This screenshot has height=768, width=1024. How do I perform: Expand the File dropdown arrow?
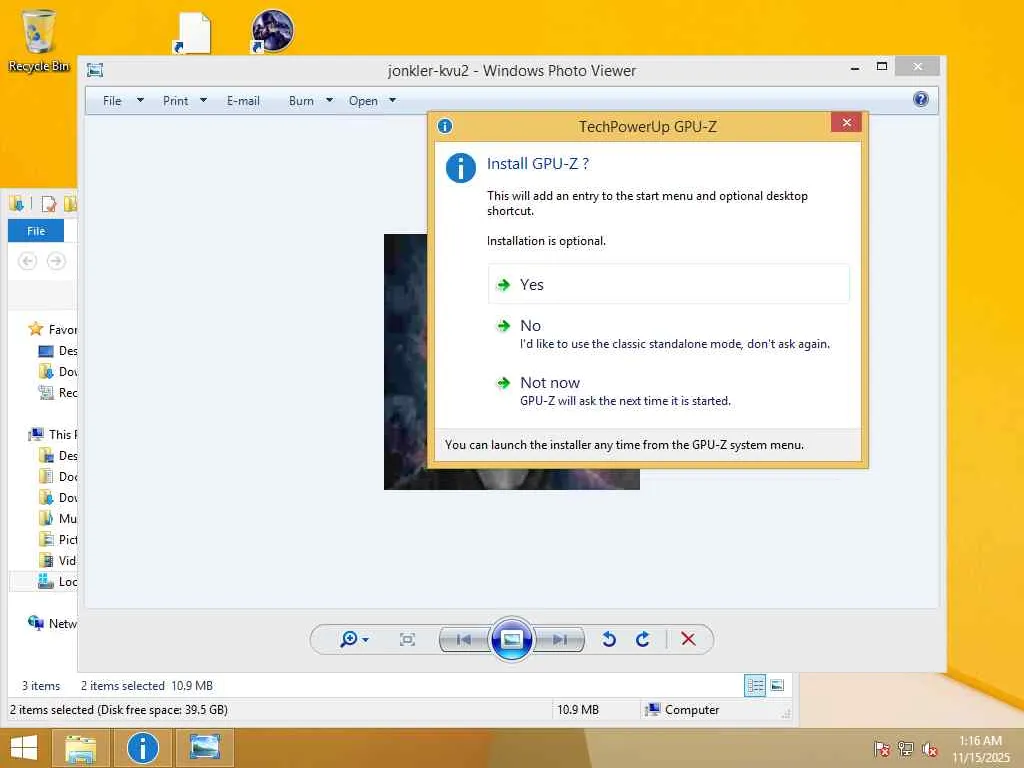click(x=140, y=101)
